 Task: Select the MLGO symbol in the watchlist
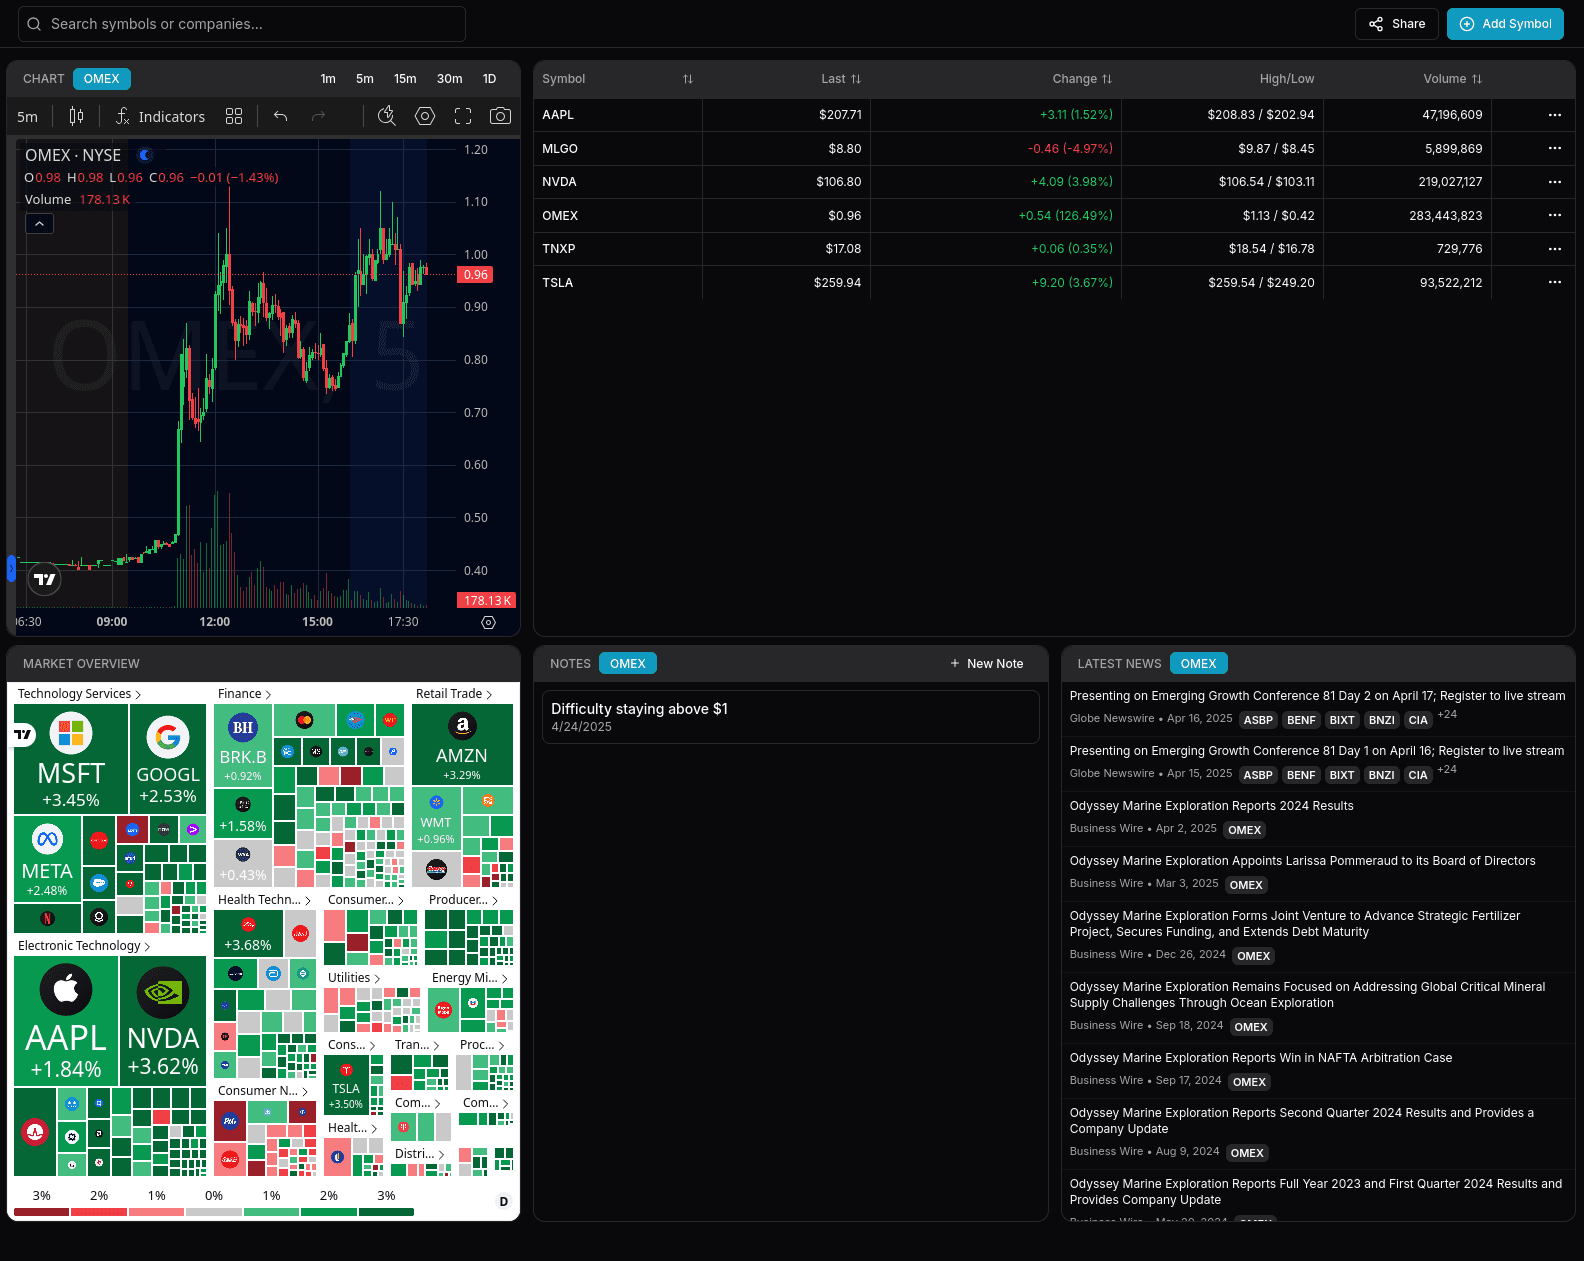560,149
